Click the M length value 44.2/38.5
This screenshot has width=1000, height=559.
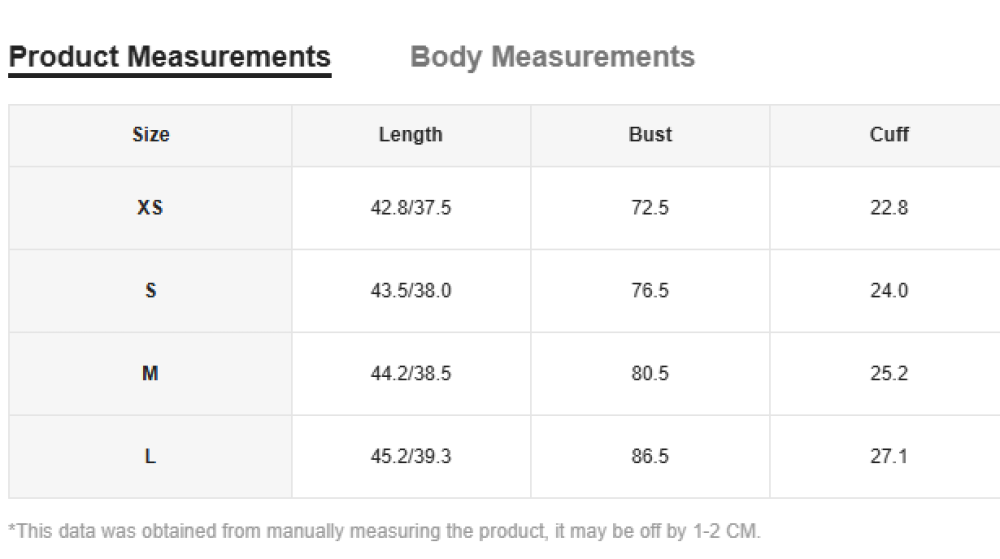(411, 374)
